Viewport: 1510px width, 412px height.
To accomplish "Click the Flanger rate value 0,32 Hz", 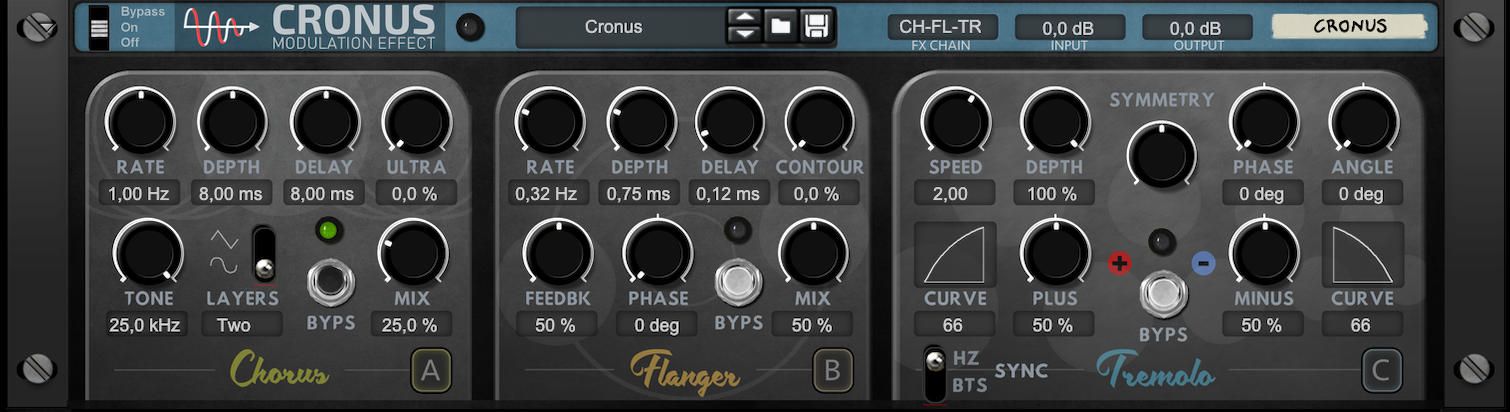I will click(x=547, y=194).
